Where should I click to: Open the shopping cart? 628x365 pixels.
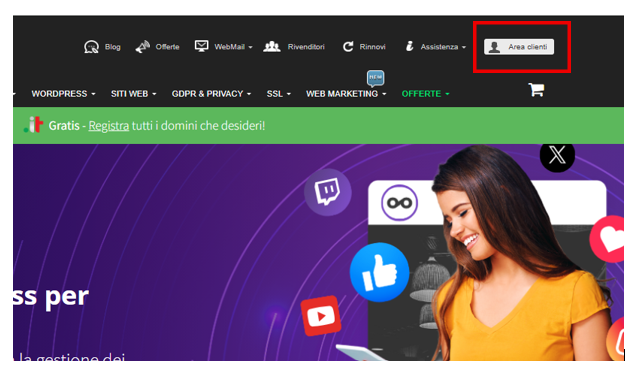[x=536, y=90]
